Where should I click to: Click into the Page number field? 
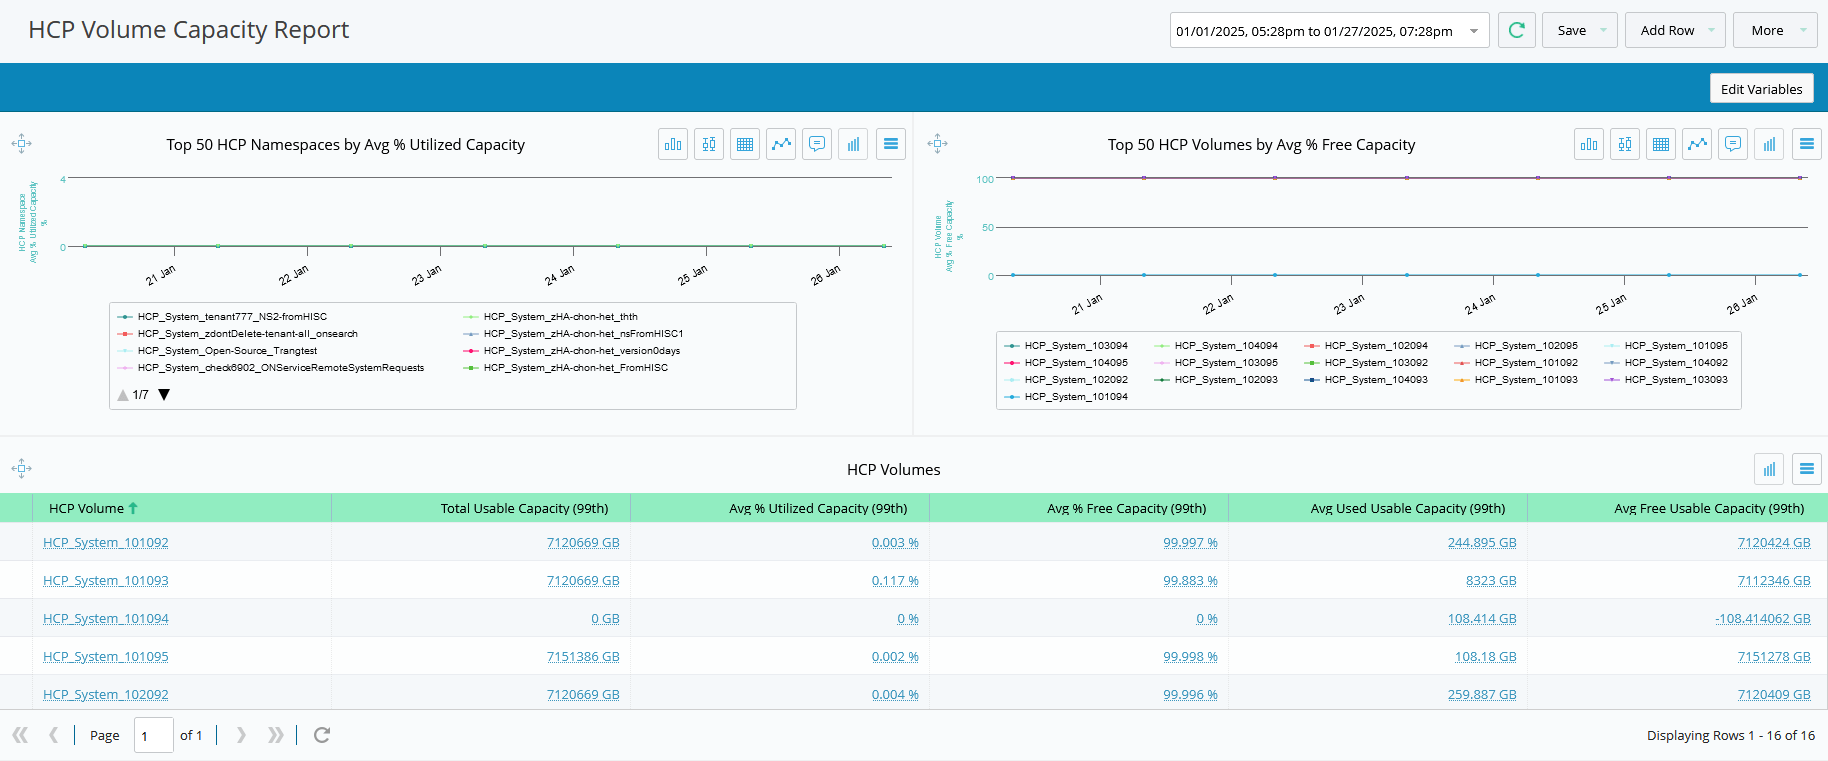154,735
